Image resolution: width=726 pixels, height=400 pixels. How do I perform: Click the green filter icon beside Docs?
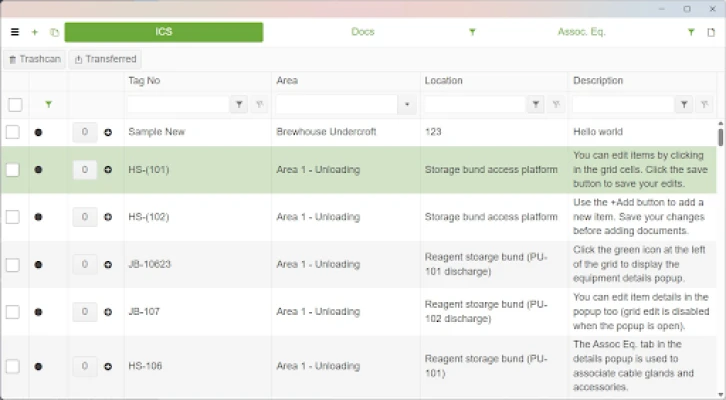point(472,32)
